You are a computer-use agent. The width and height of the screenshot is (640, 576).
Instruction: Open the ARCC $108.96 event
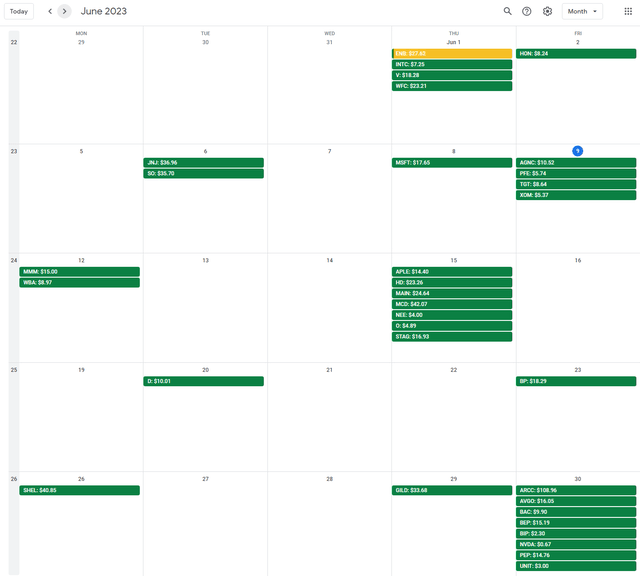click(576, 490)
